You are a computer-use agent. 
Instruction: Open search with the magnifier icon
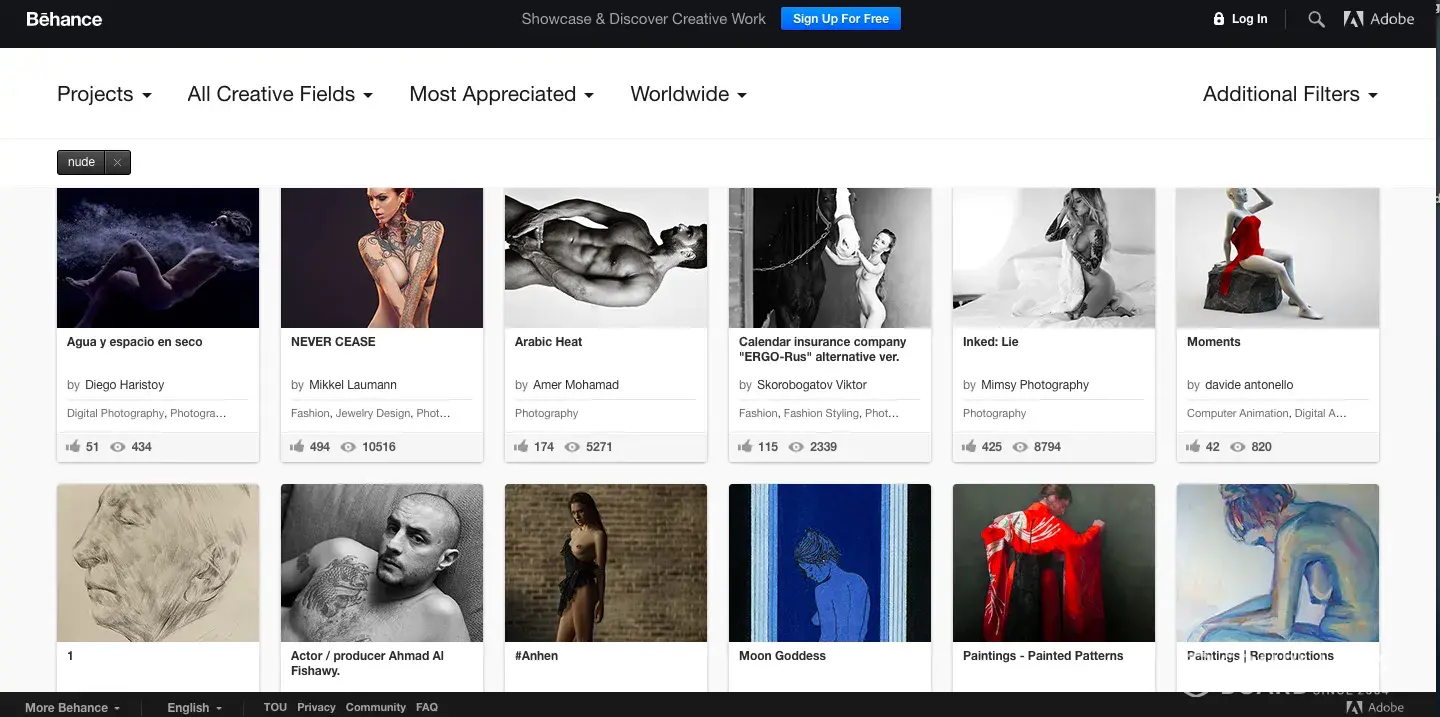1316,19
